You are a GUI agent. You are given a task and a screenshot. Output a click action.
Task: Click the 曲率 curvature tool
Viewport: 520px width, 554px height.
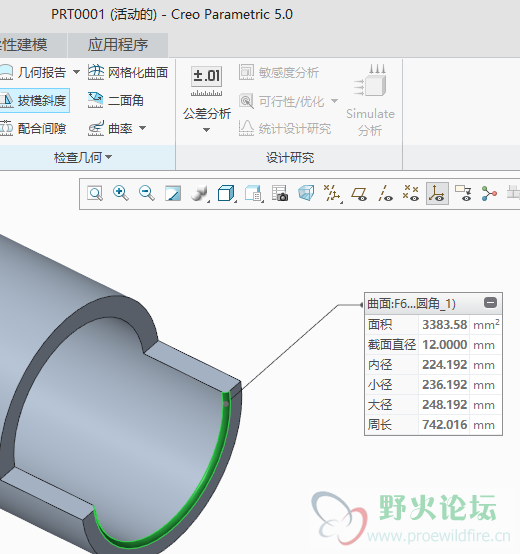click(110, 128)
